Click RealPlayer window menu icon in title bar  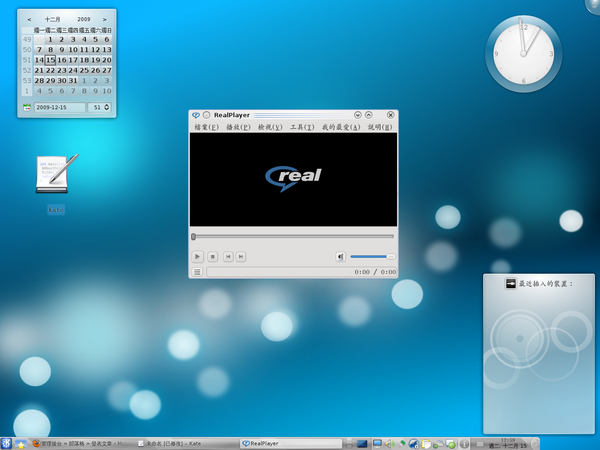pyautogui.click(x=196, y=115)
